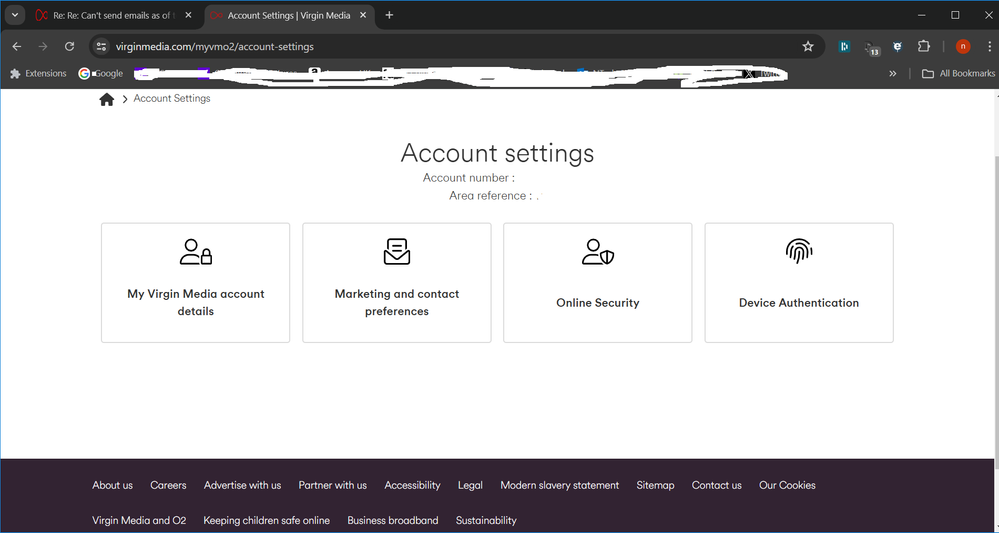Go forward one page
This screenshot has width=999, height=533.
[x=43, y=46]
